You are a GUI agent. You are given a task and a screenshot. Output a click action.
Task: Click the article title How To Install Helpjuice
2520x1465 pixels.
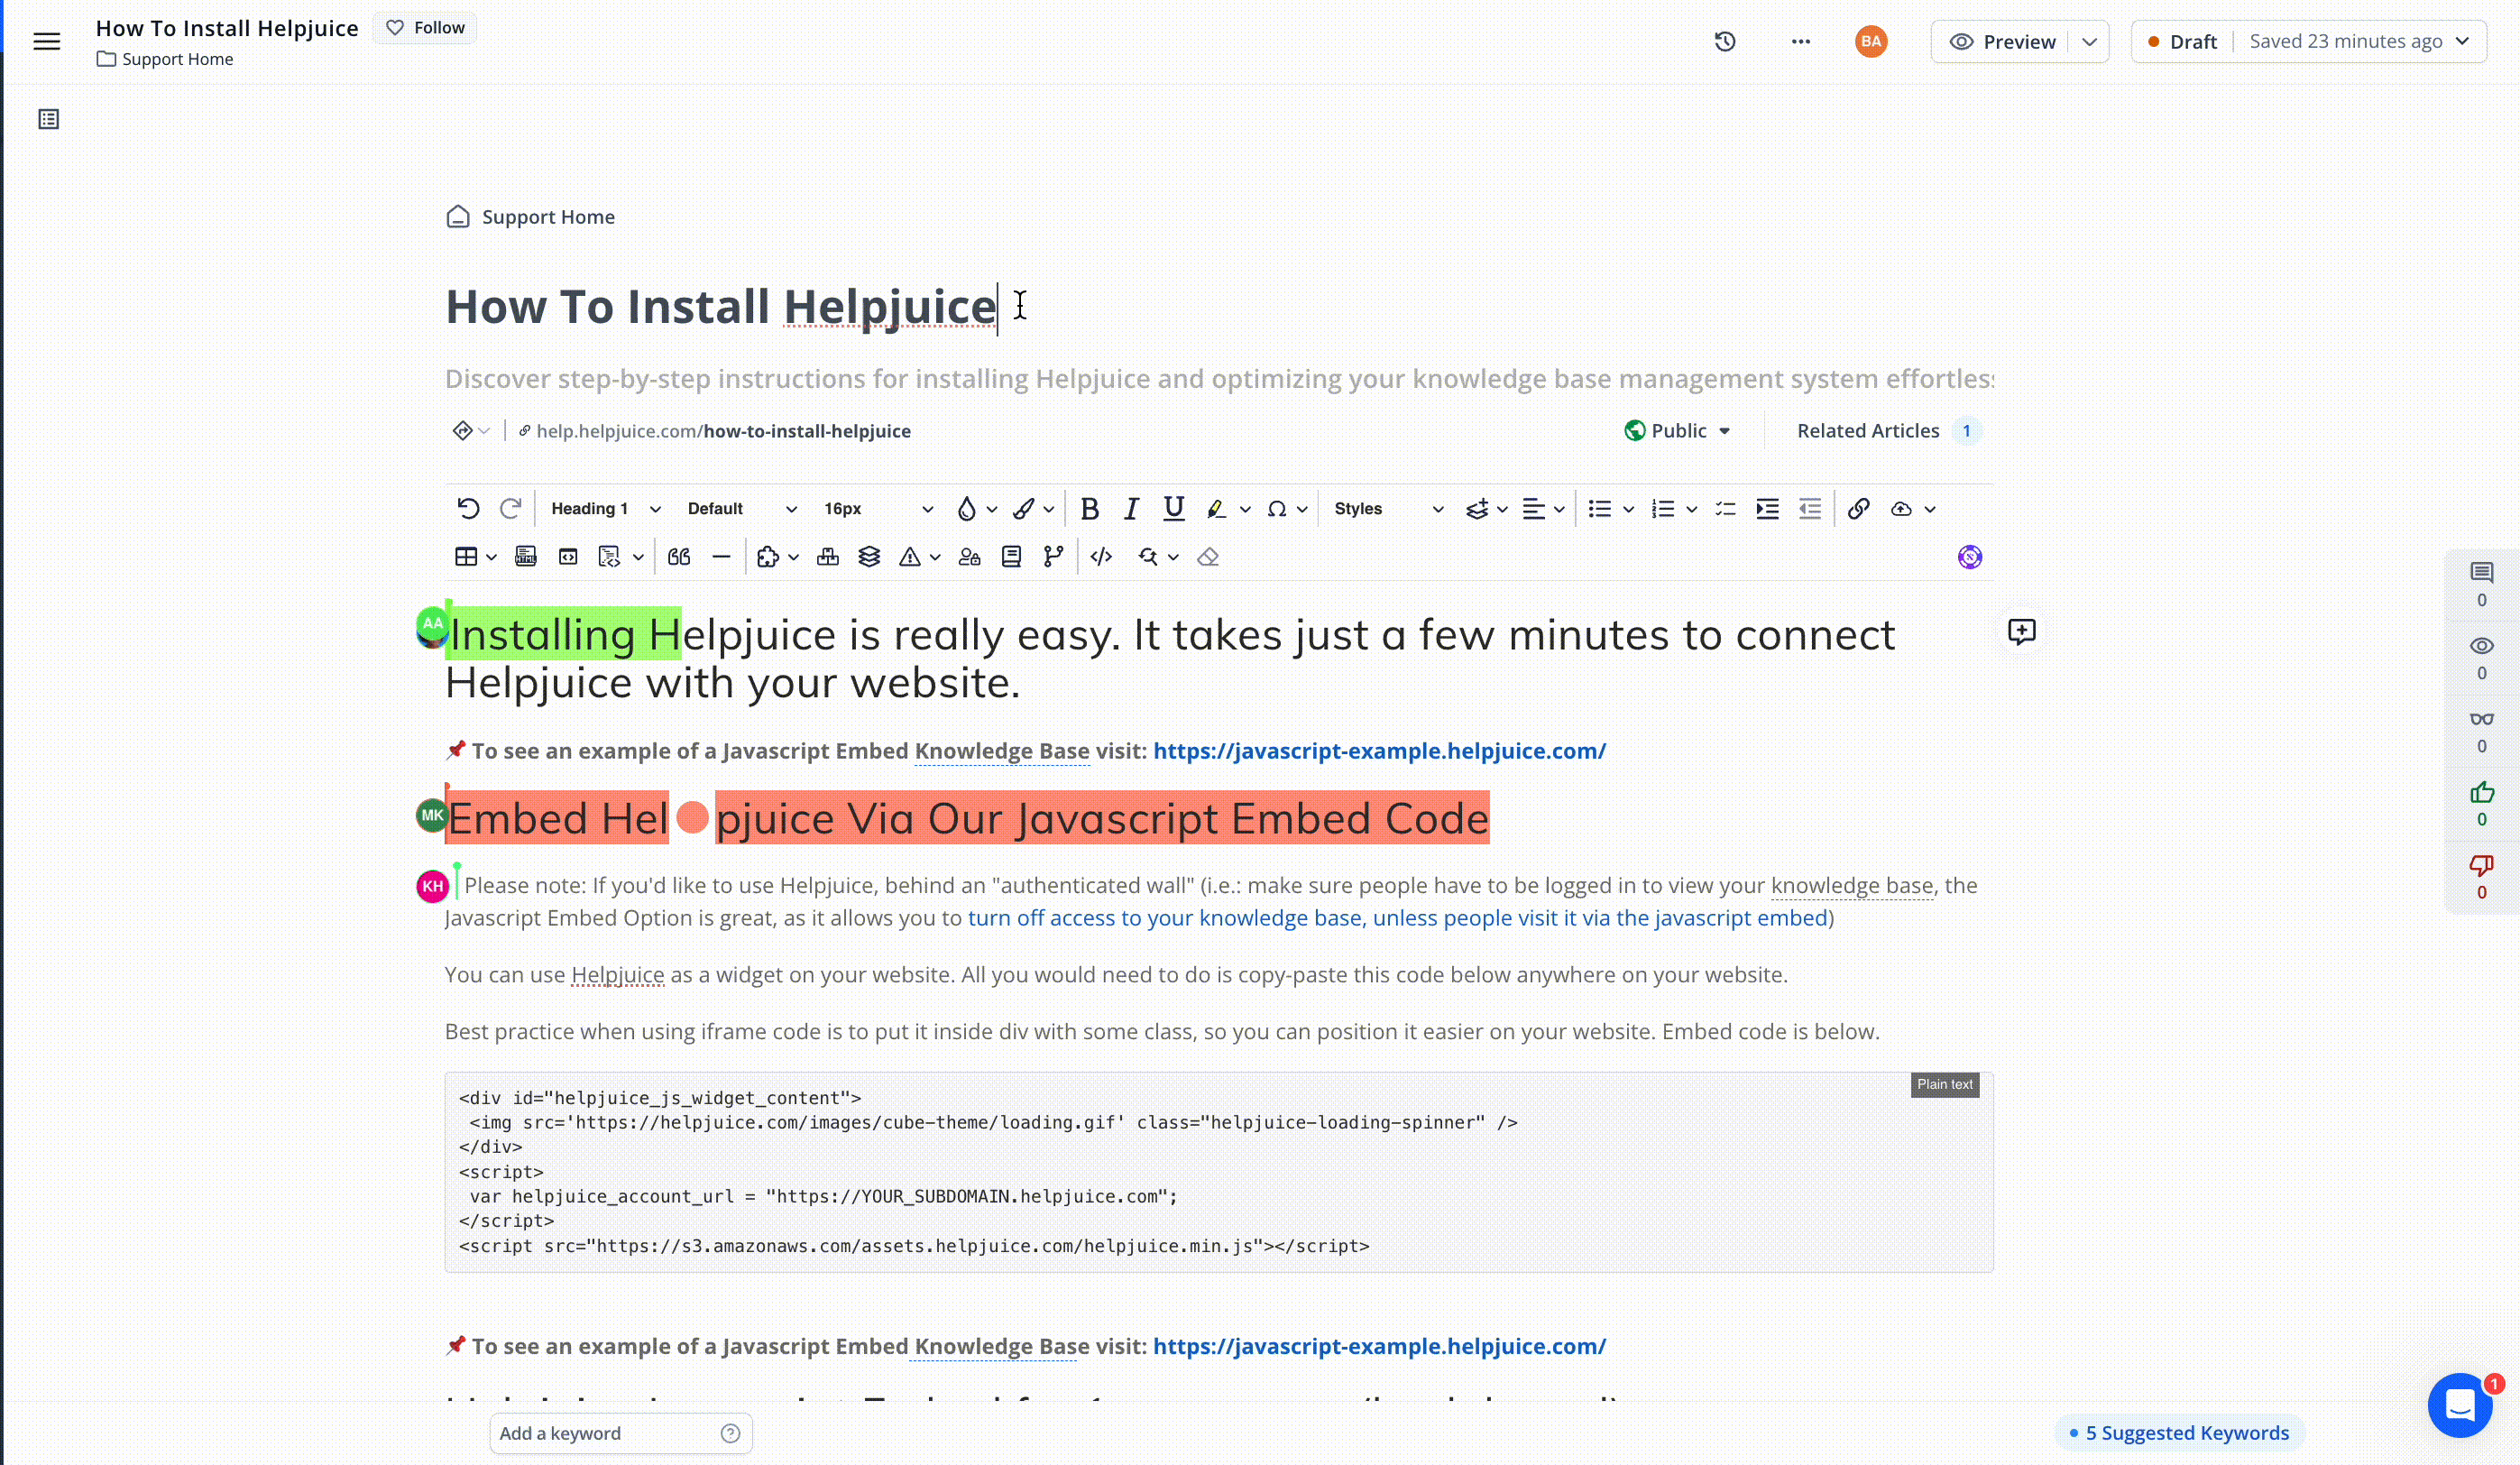coord(721,306)
